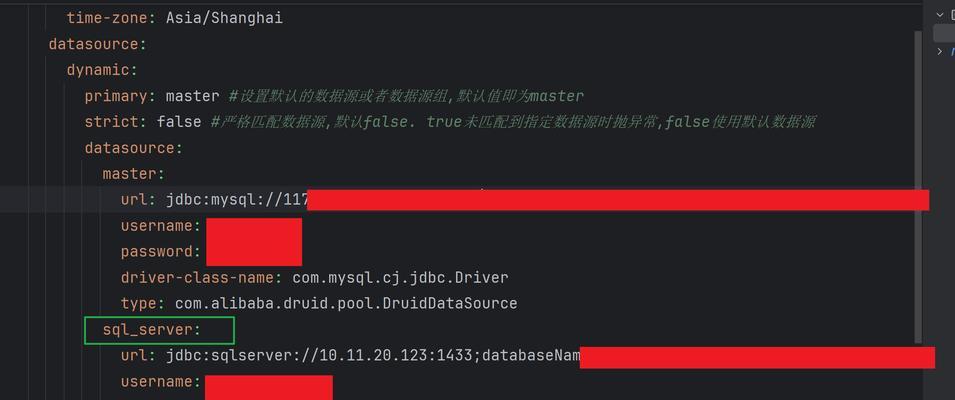The width and height of the screenshot is (955, 400).
Task: Click the primary: master value
Action: coord(192,96)
